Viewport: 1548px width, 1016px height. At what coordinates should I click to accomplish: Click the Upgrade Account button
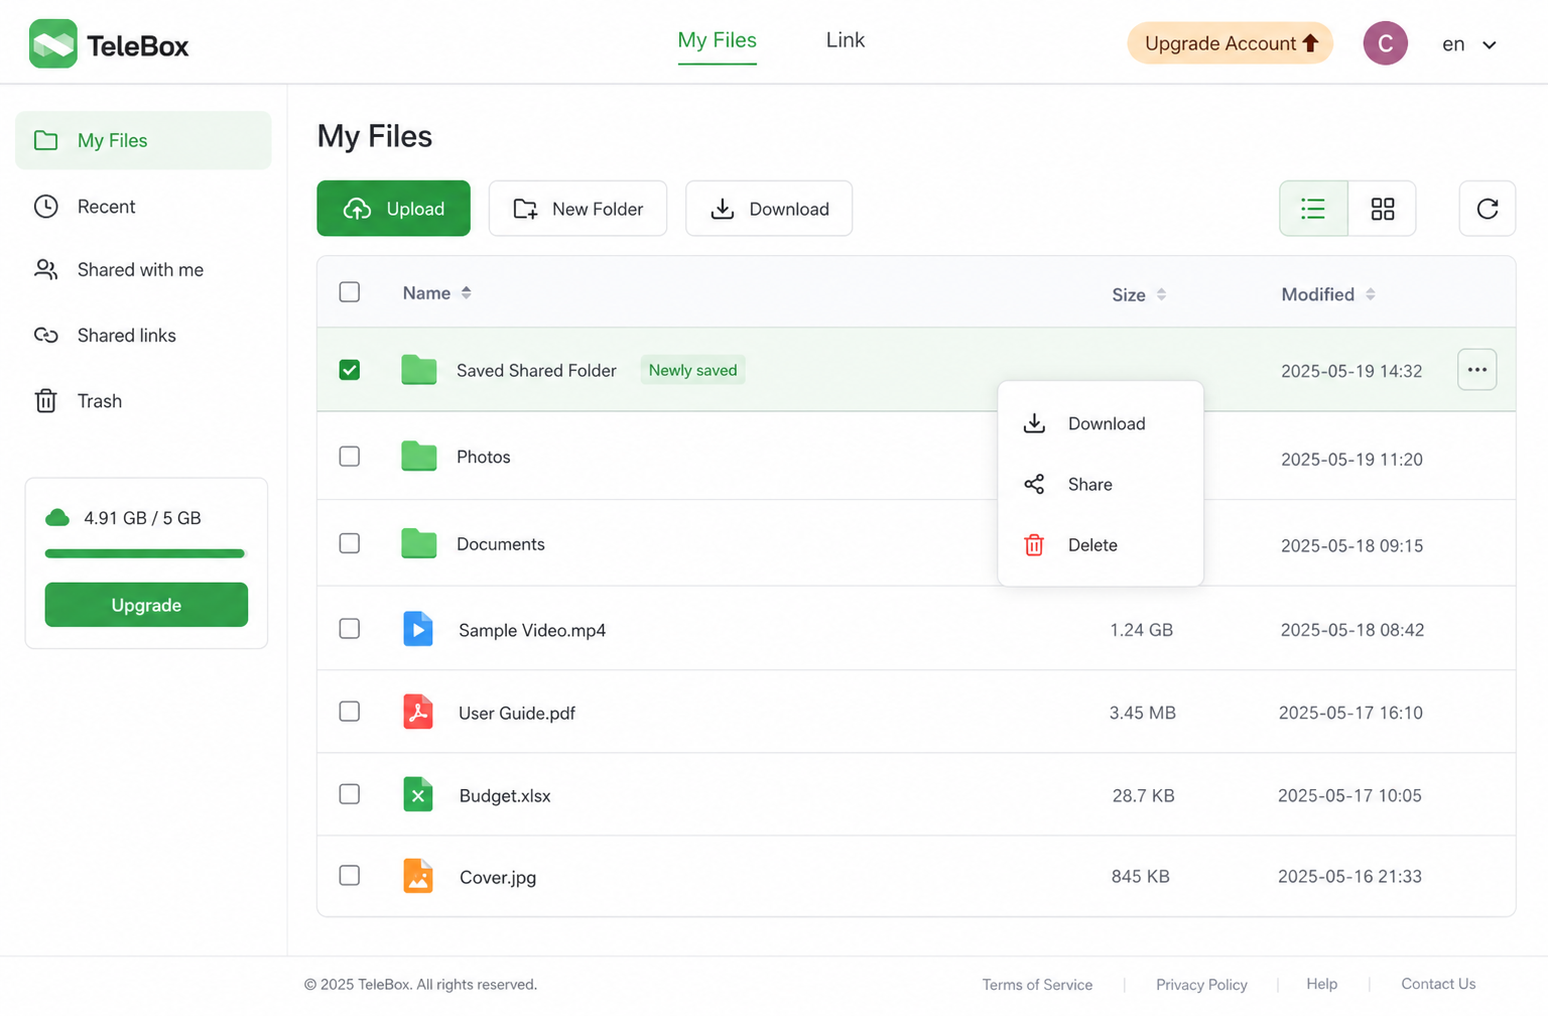point(1230,43)
